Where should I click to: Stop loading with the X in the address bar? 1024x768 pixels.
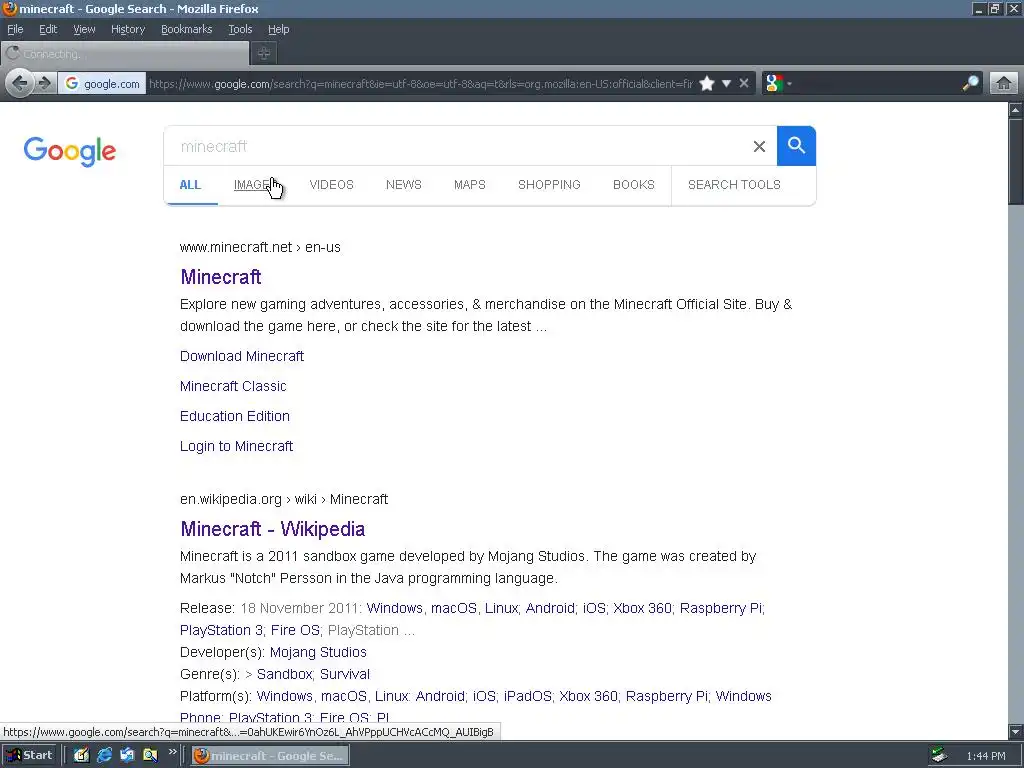(744, 84)
